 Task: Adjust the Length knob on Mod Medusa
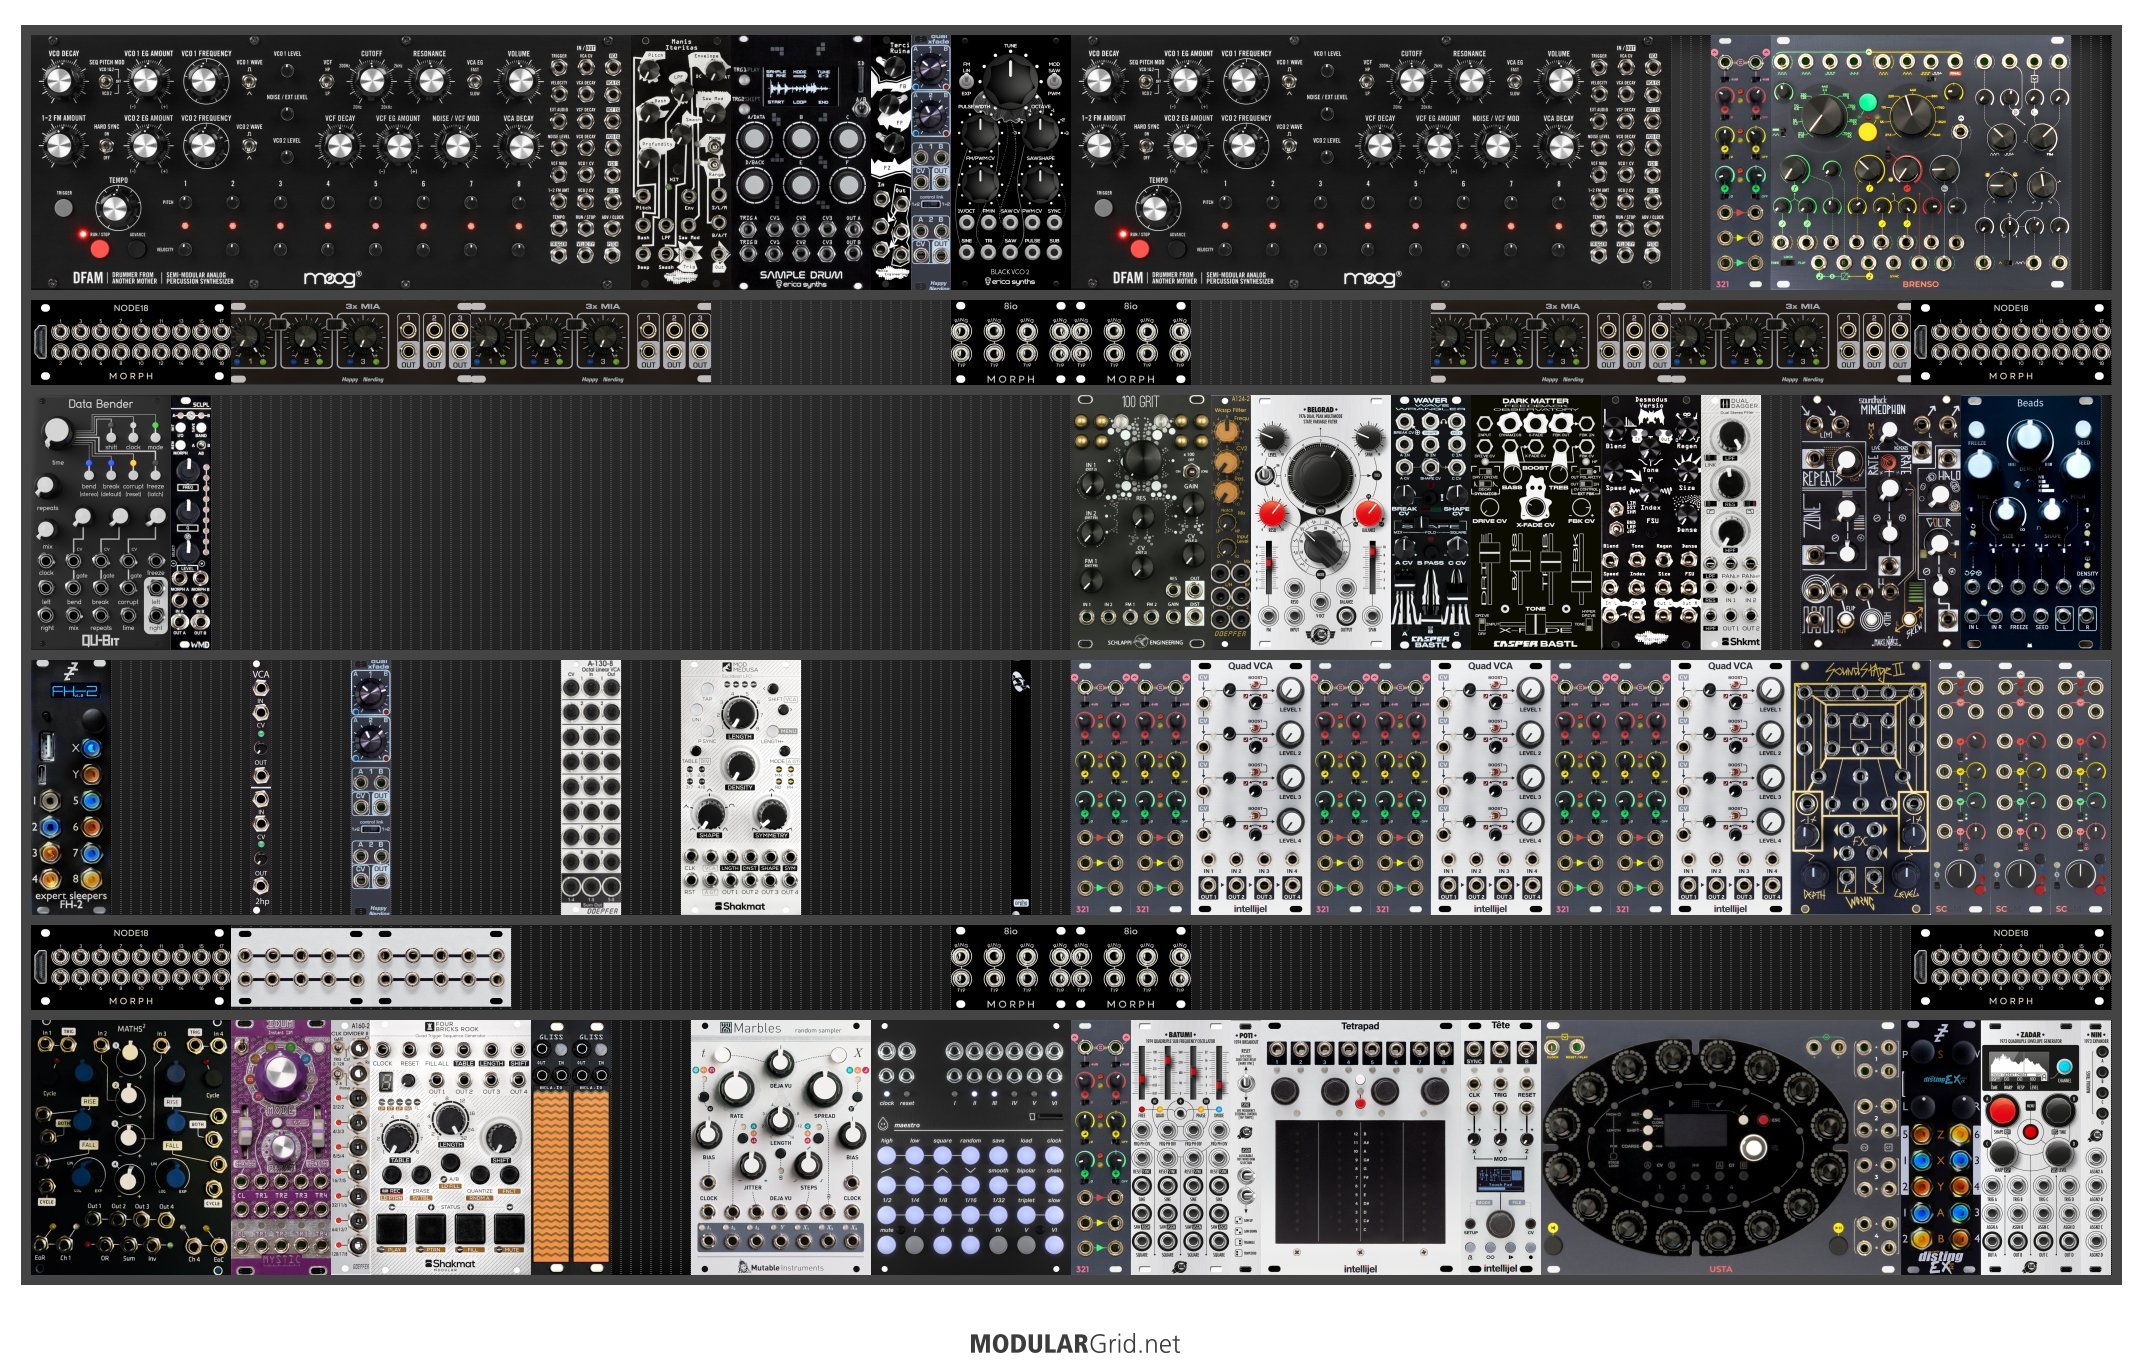click(x=739, y=713)
